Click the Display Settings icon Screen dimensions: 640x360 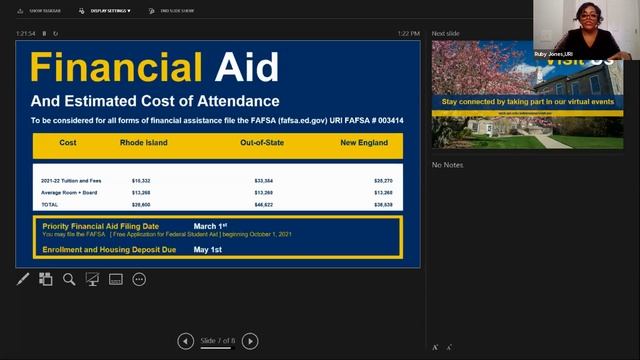82,11
